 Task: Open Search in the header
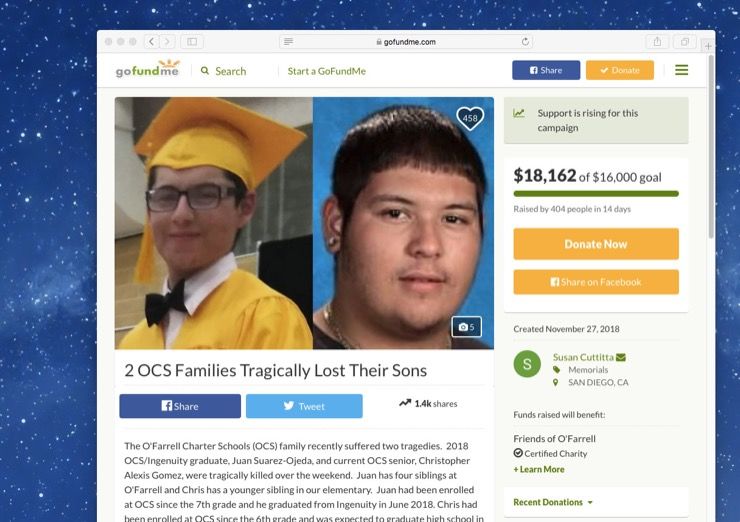(x=223, y=71)
